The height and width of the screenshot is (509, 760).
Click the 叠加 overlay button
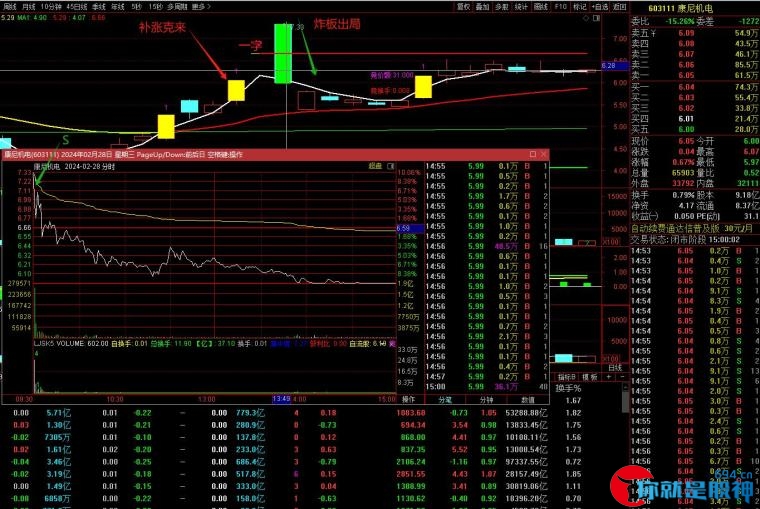pos(482,7)
